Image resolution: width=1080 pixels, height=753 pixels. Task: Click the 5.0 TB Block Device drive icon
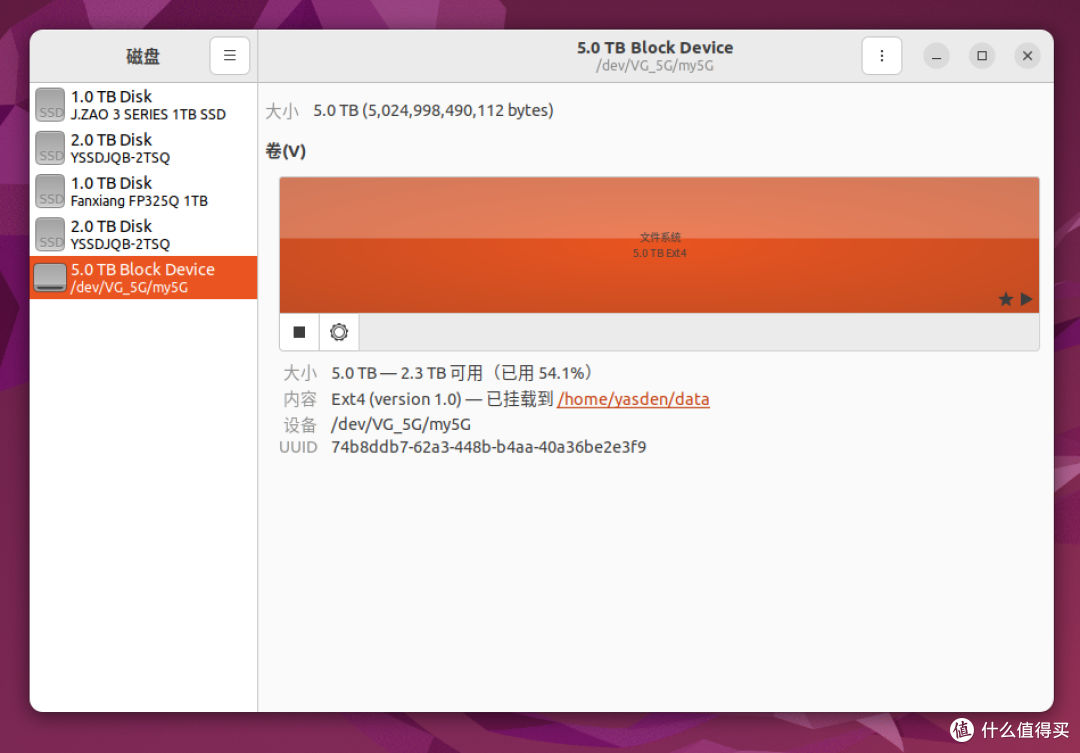click(50, 277)
